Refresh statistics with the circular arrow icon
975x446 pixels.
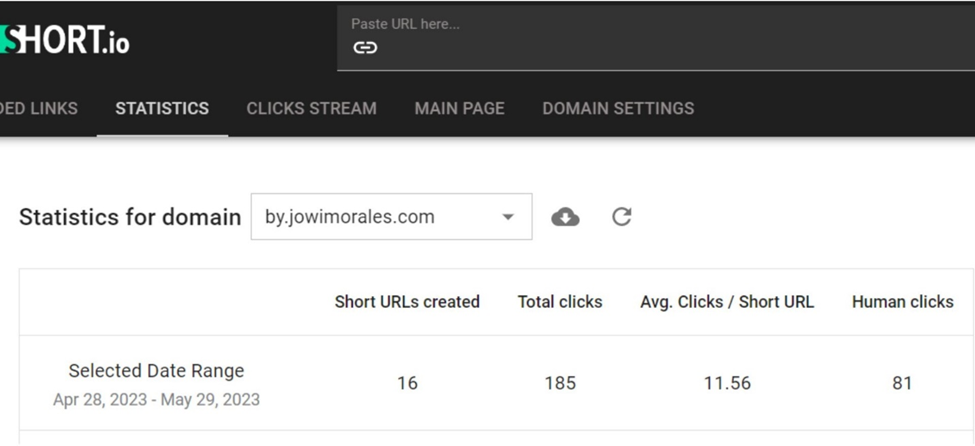[622, 216]
